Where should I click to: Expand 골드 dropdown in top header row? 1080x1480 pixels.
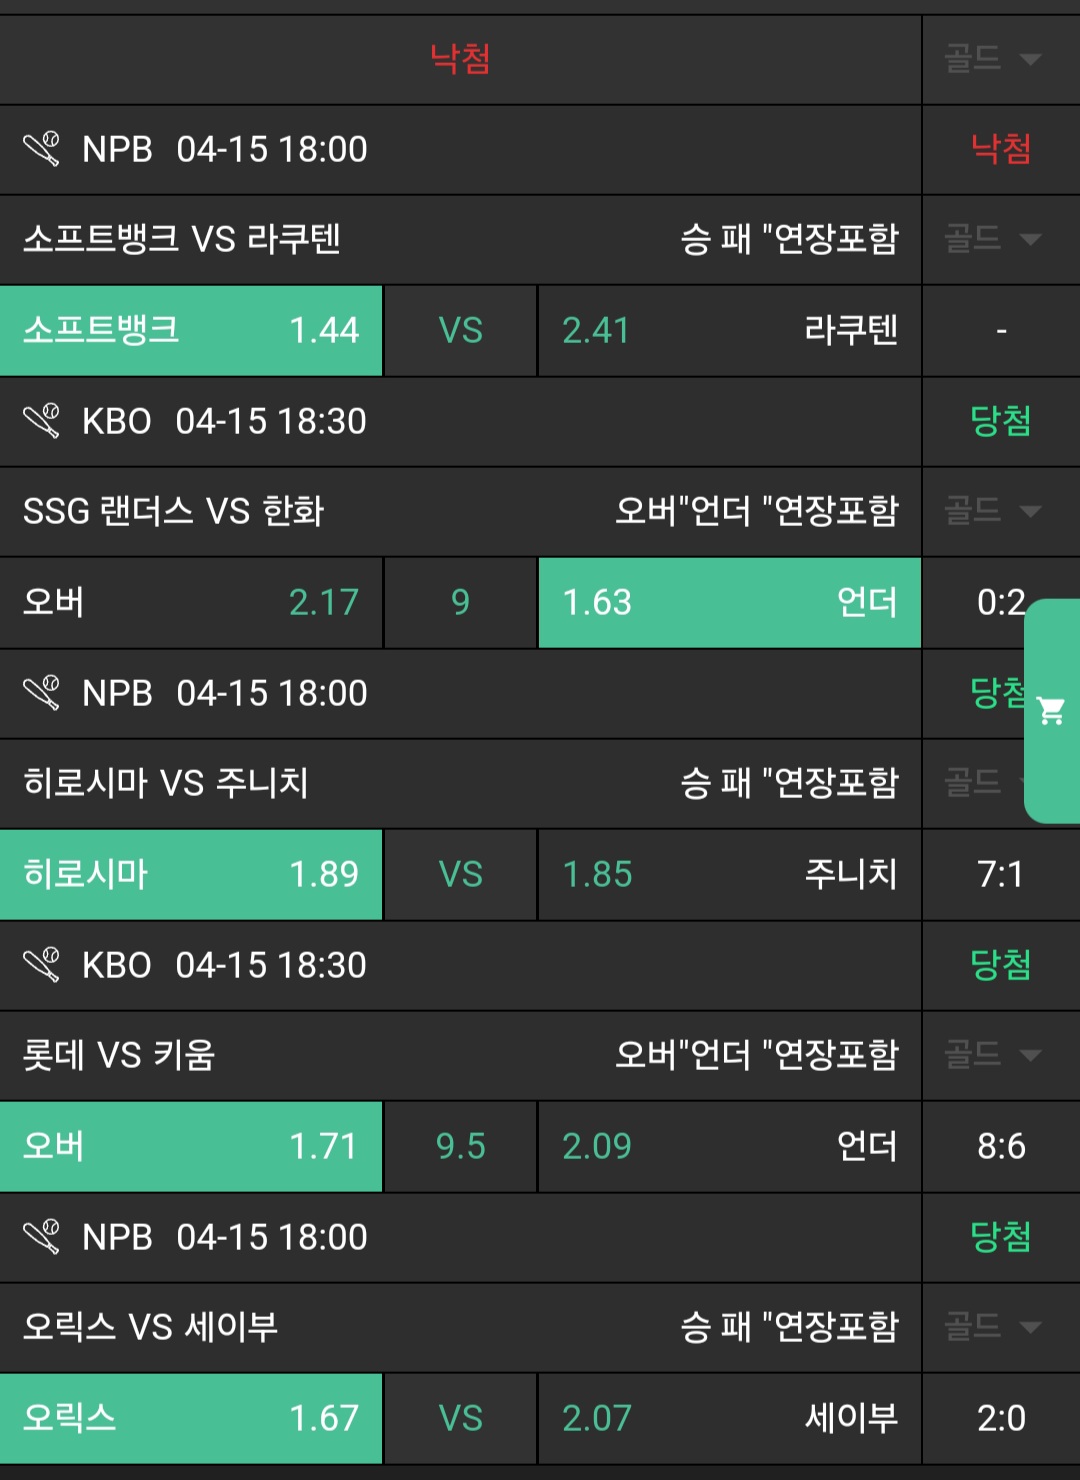coord(994,59)
